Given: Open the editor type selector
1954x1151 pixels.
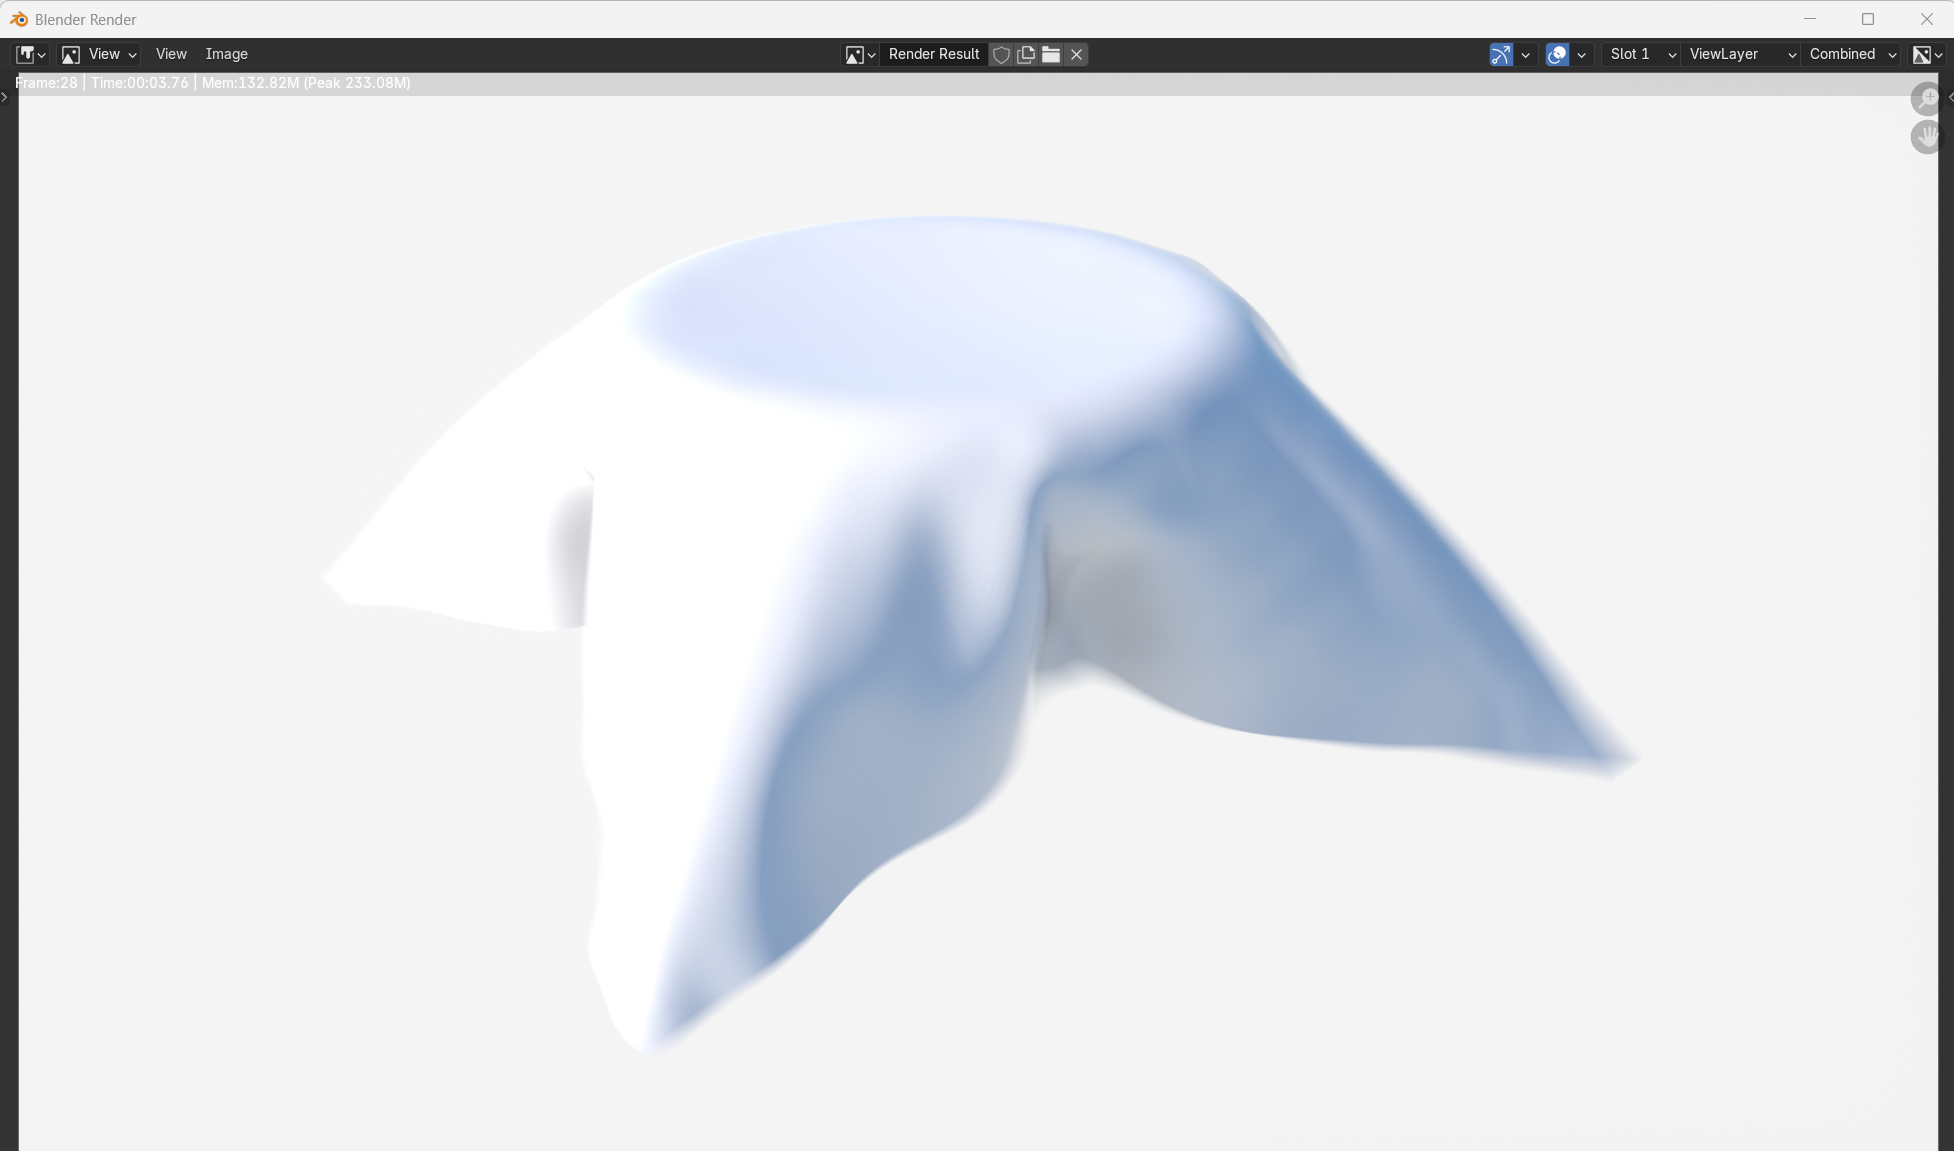Looking at the screenshot, I should pos(31,54).
